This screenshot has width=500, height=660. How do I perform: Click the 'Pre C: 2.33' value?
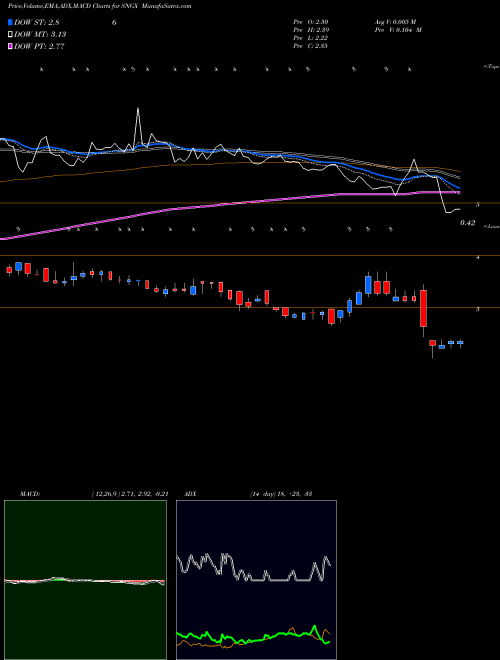311,46
